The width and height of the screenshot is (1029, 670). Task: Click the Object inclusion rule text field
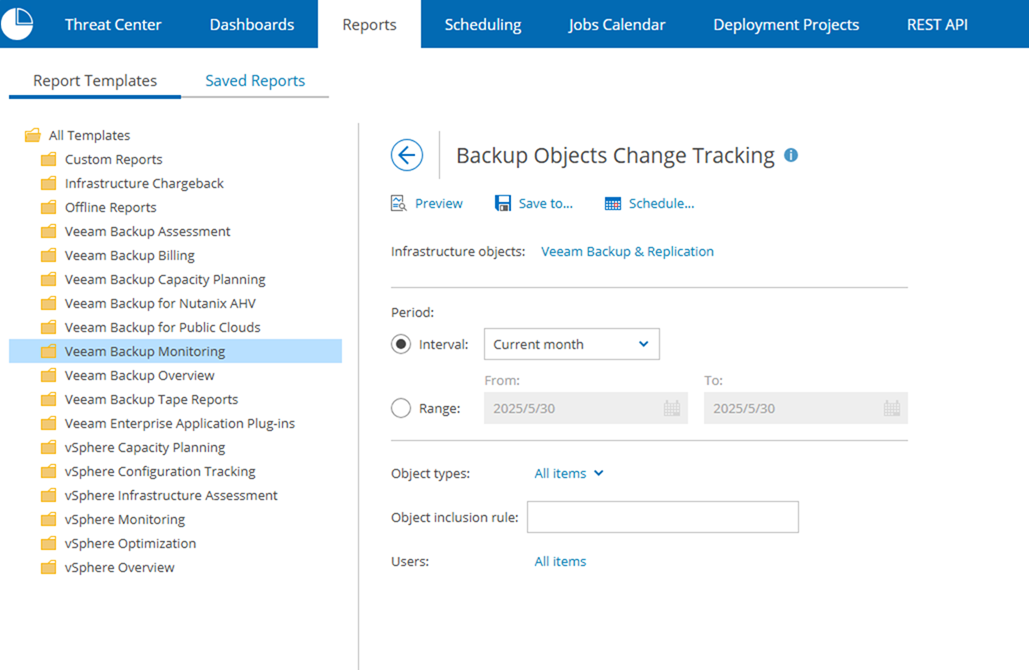(x=662, y=517)
